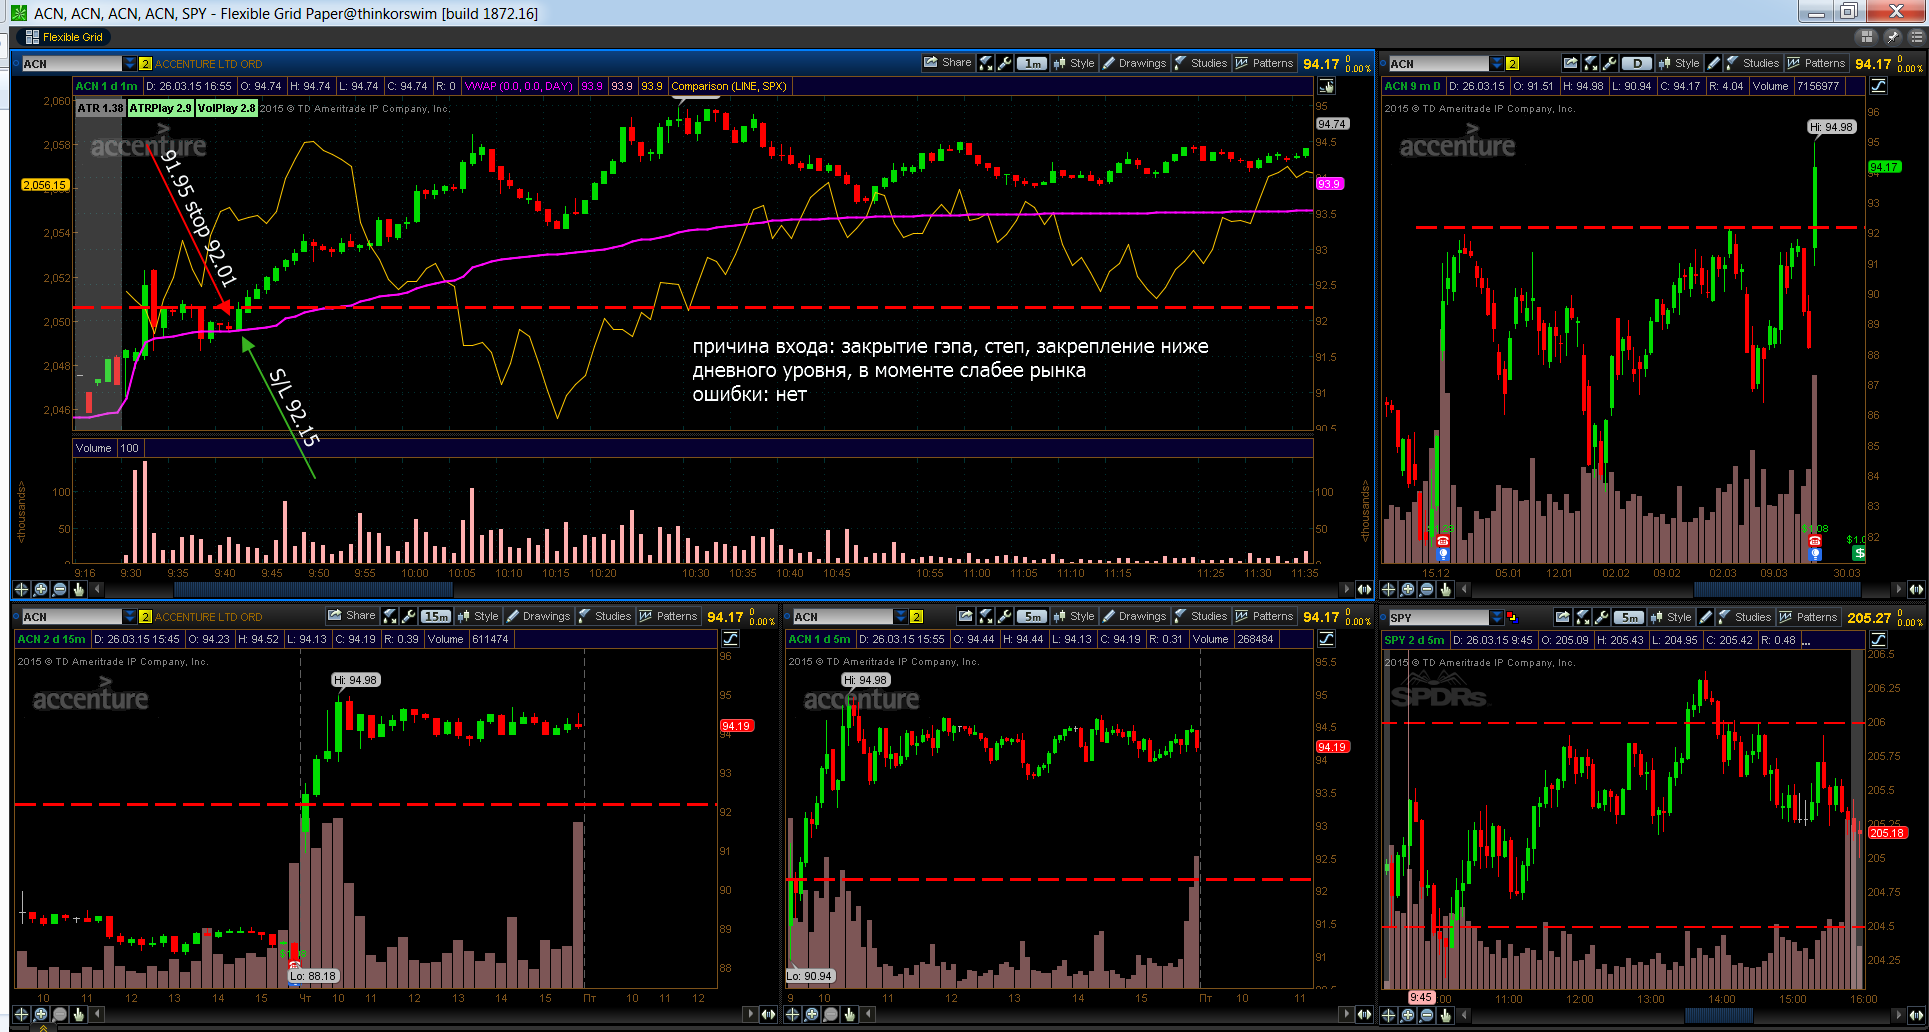Image resolution: width=1929 pixels, height=1032 pixels.
Task: Share the top-left ACN 1m chart
Action: [x=948, y=63]
